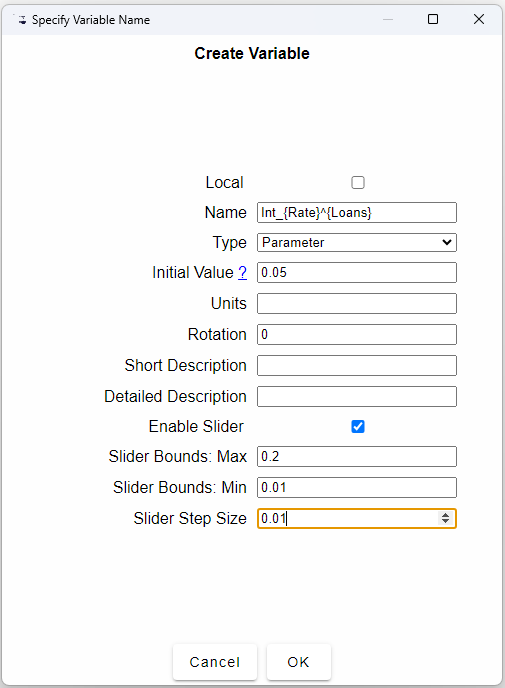Decrease Slider Step Size with down arrow
This screenshot has height=688, width=505.
click(445, 521)
